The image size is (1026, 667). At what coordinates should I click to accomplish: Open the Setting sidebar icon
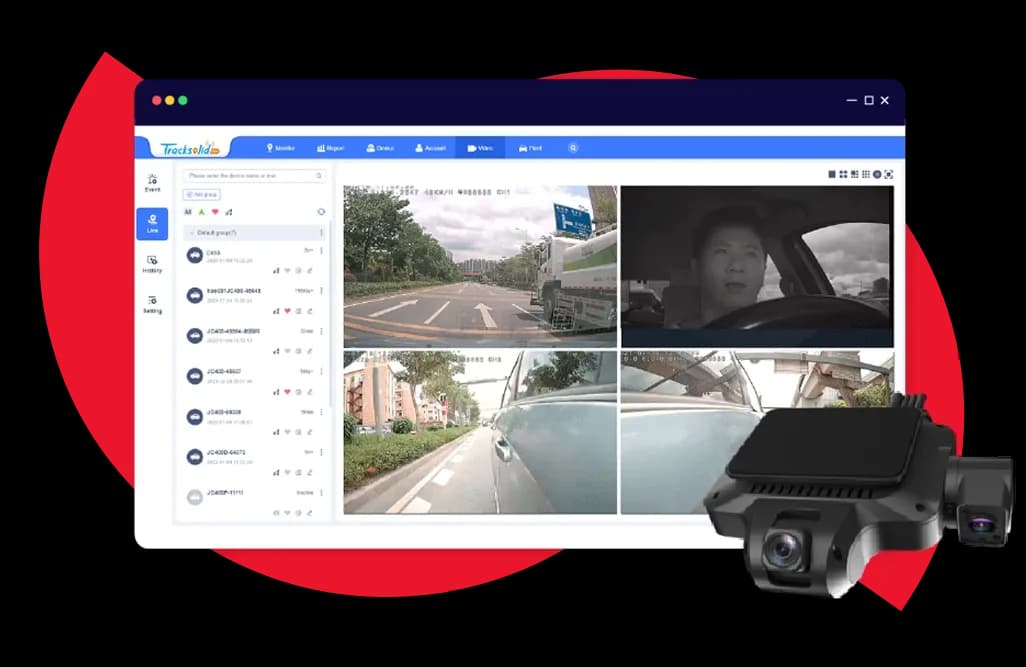[152, 304]
